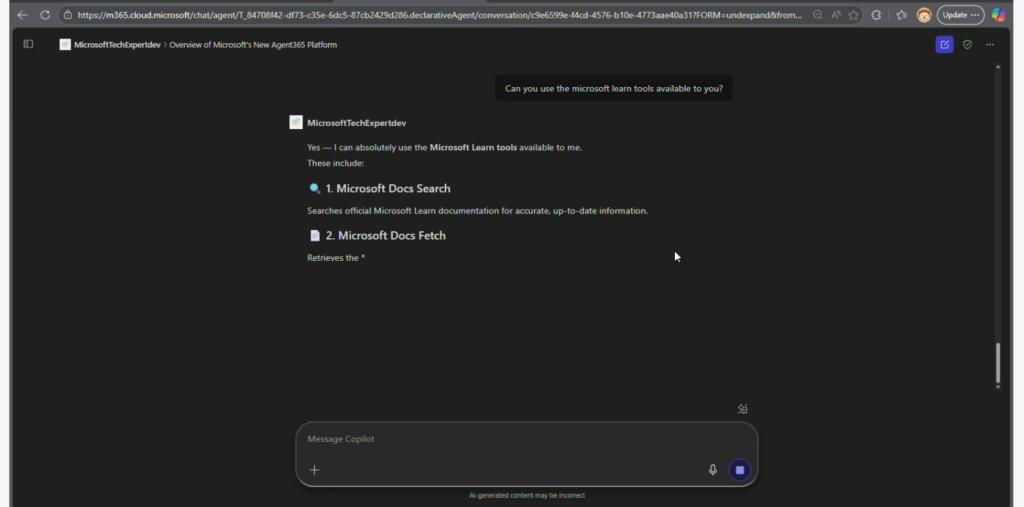This screenshot has height=507, width=1024.
Task: Open the browser extensions puzzle icon
Action: tap(877, 15)
